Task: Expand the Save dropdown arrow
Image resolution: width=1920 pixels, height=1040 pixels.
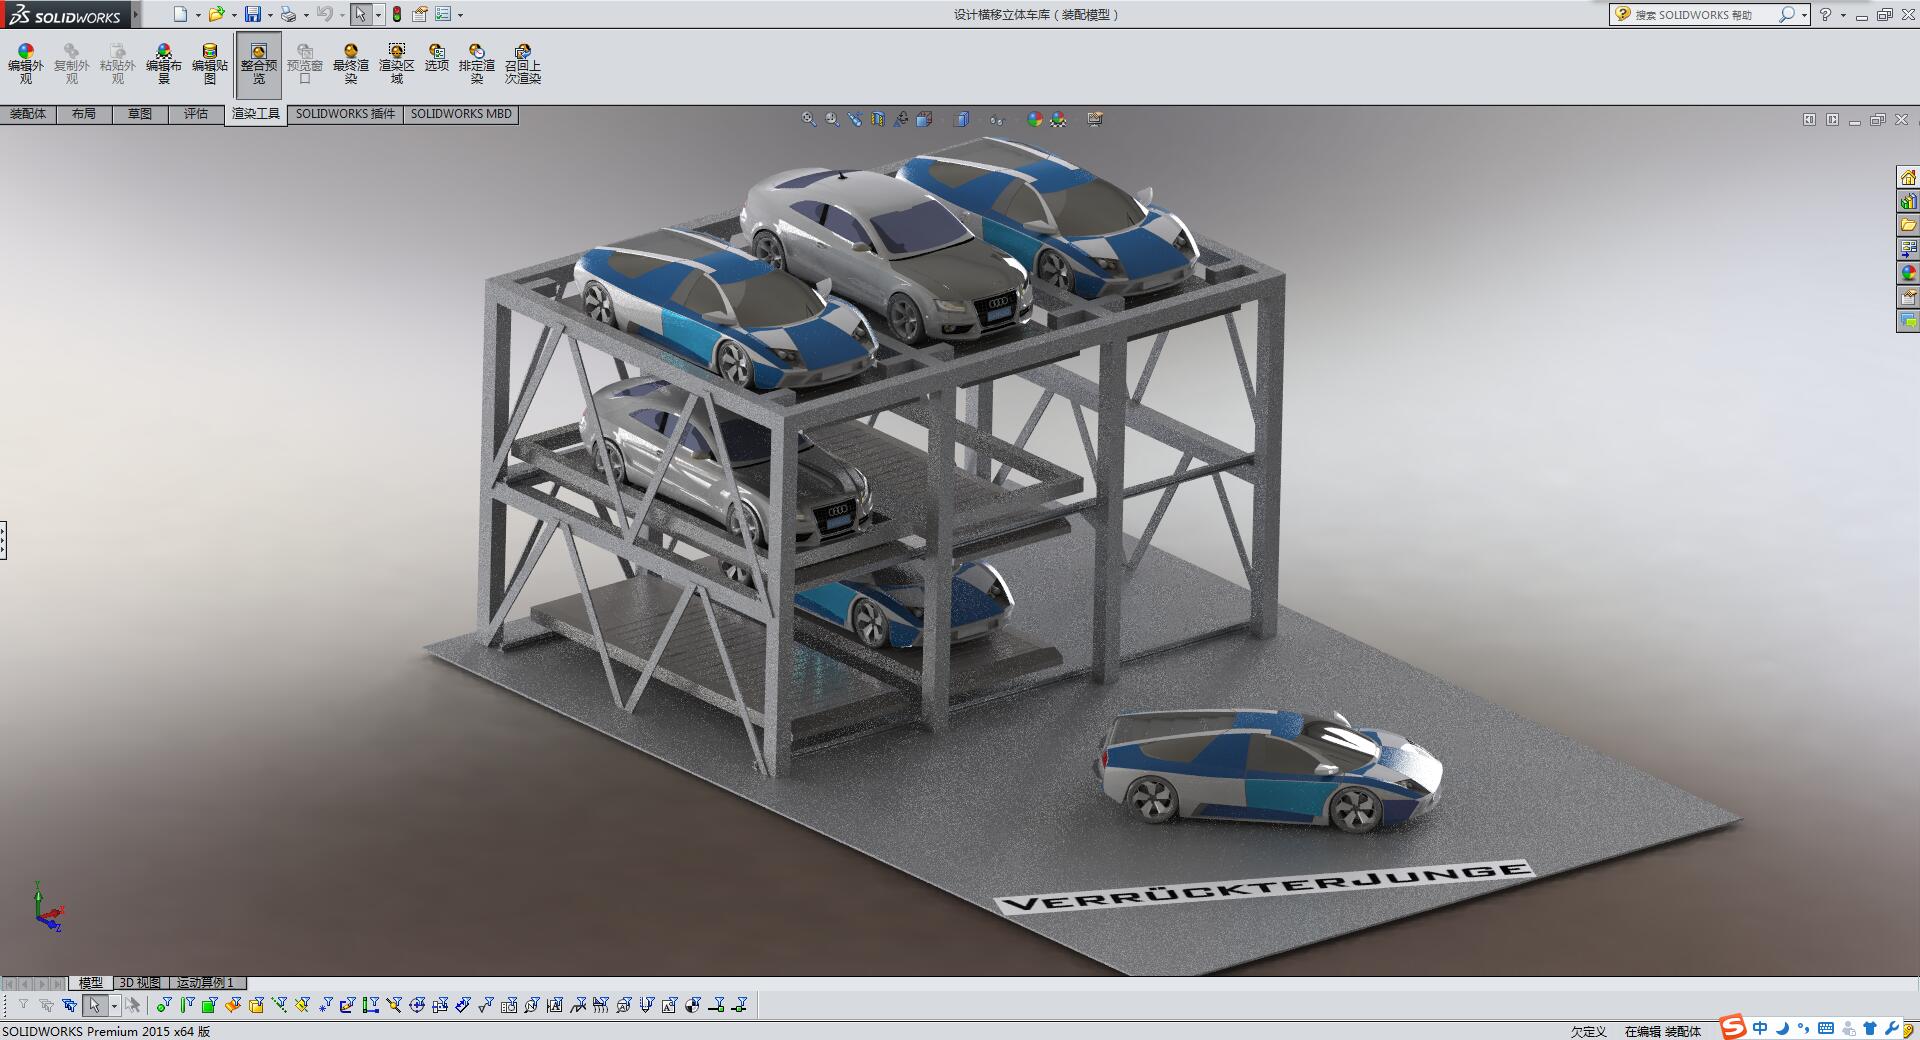Action: click(x=270, y=15)
